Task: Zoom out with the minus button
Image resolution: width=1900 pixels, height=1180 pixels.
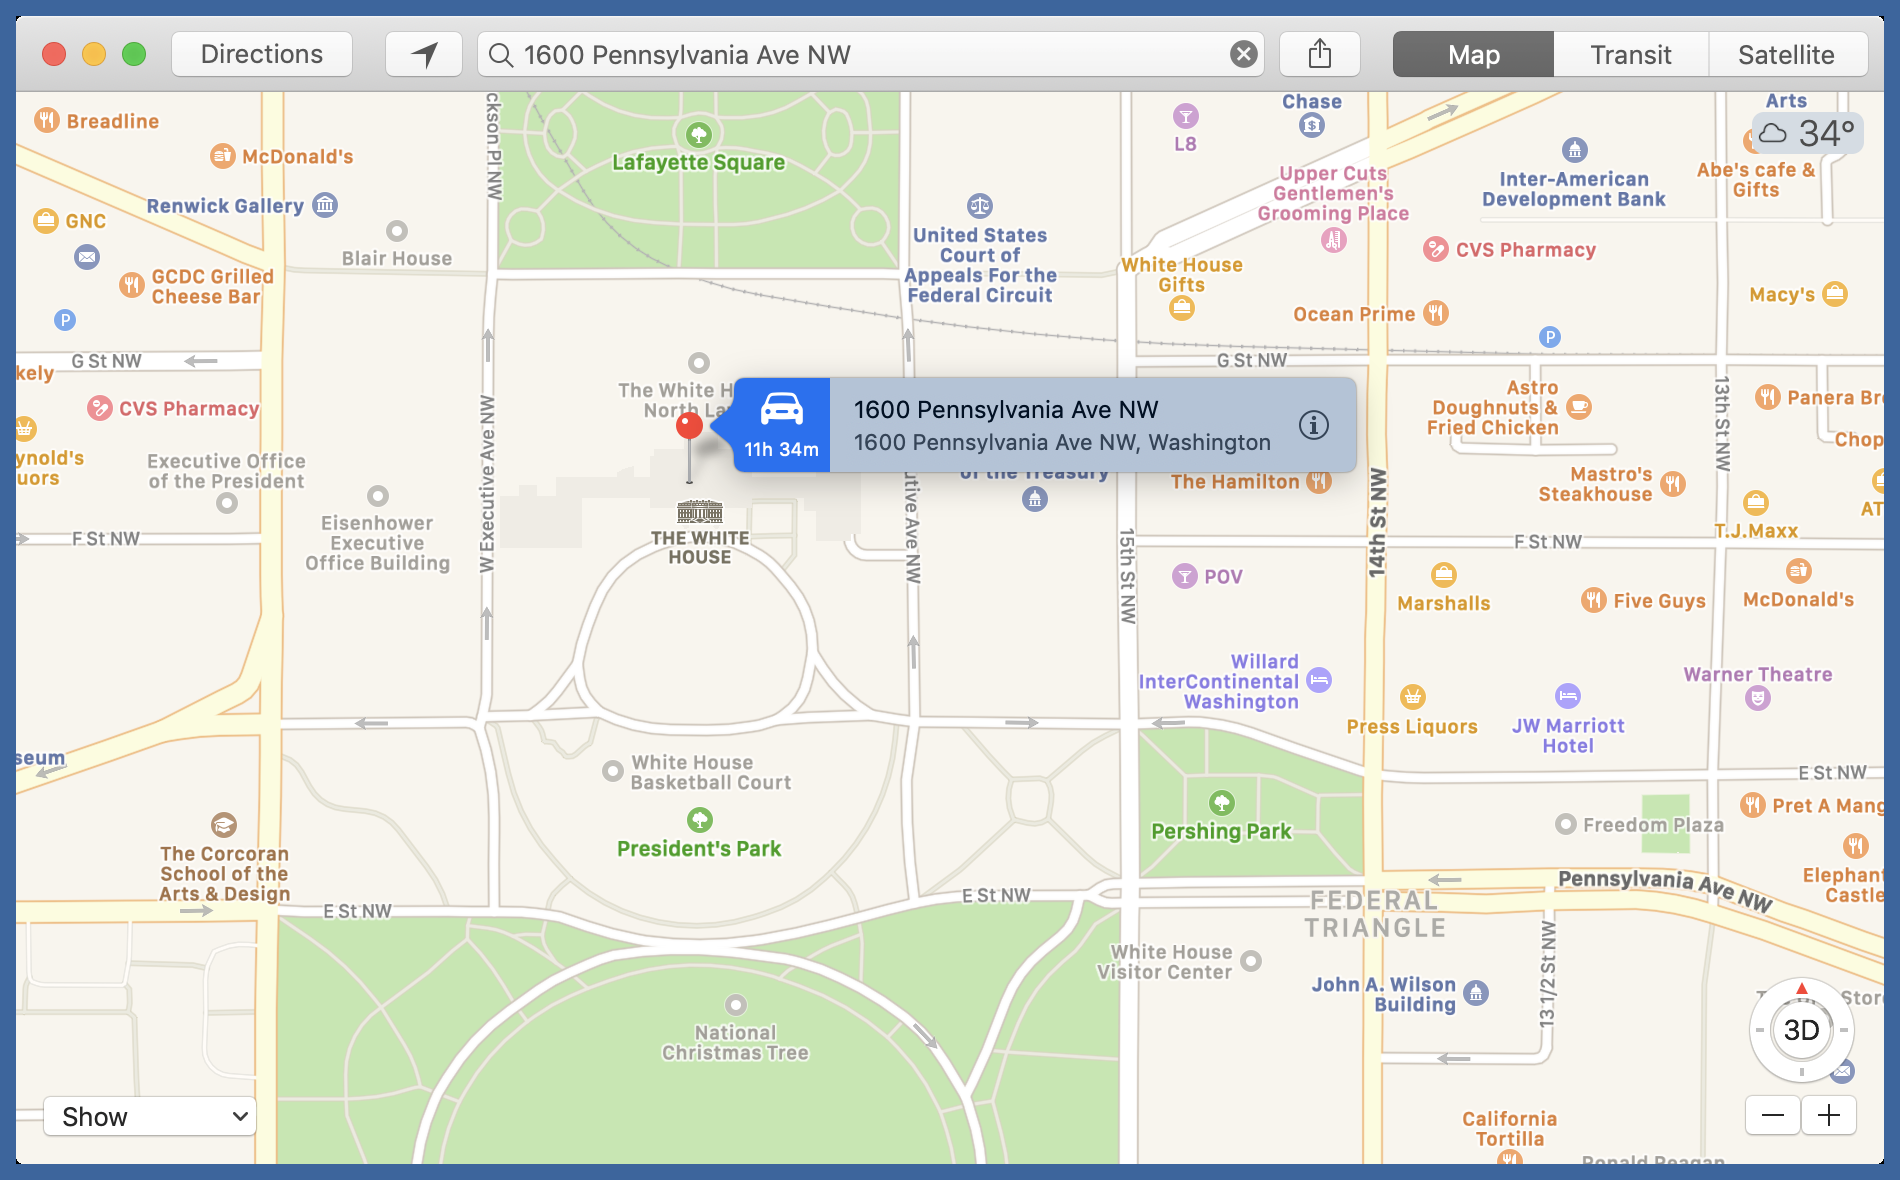Action: click(1773, 1115)
